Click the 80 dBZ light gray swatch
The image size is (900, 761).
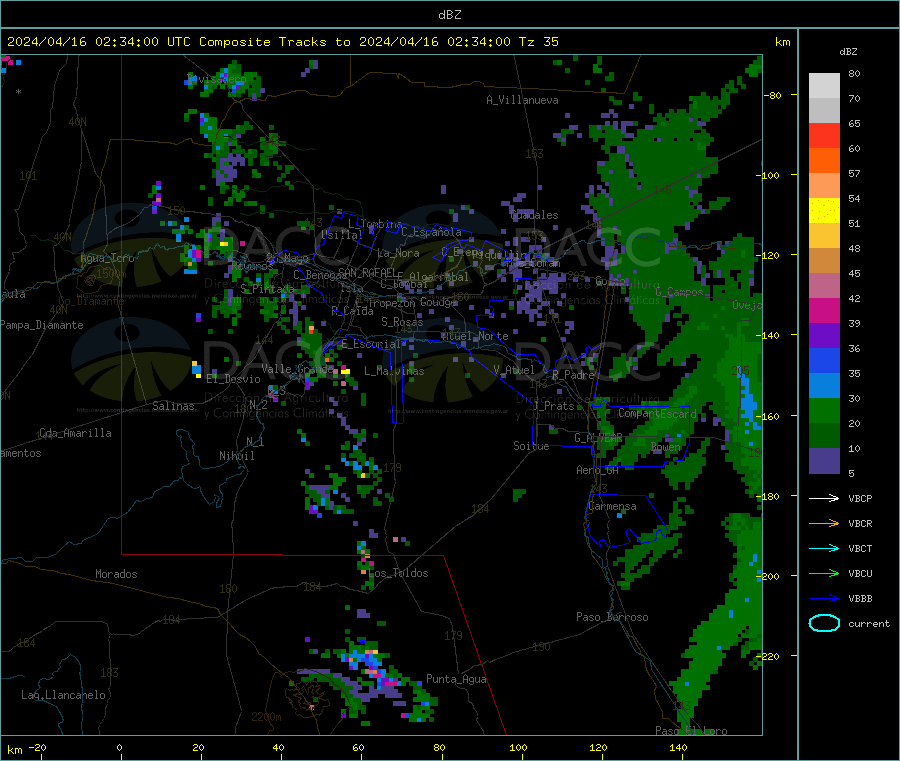tap(824, 86)
